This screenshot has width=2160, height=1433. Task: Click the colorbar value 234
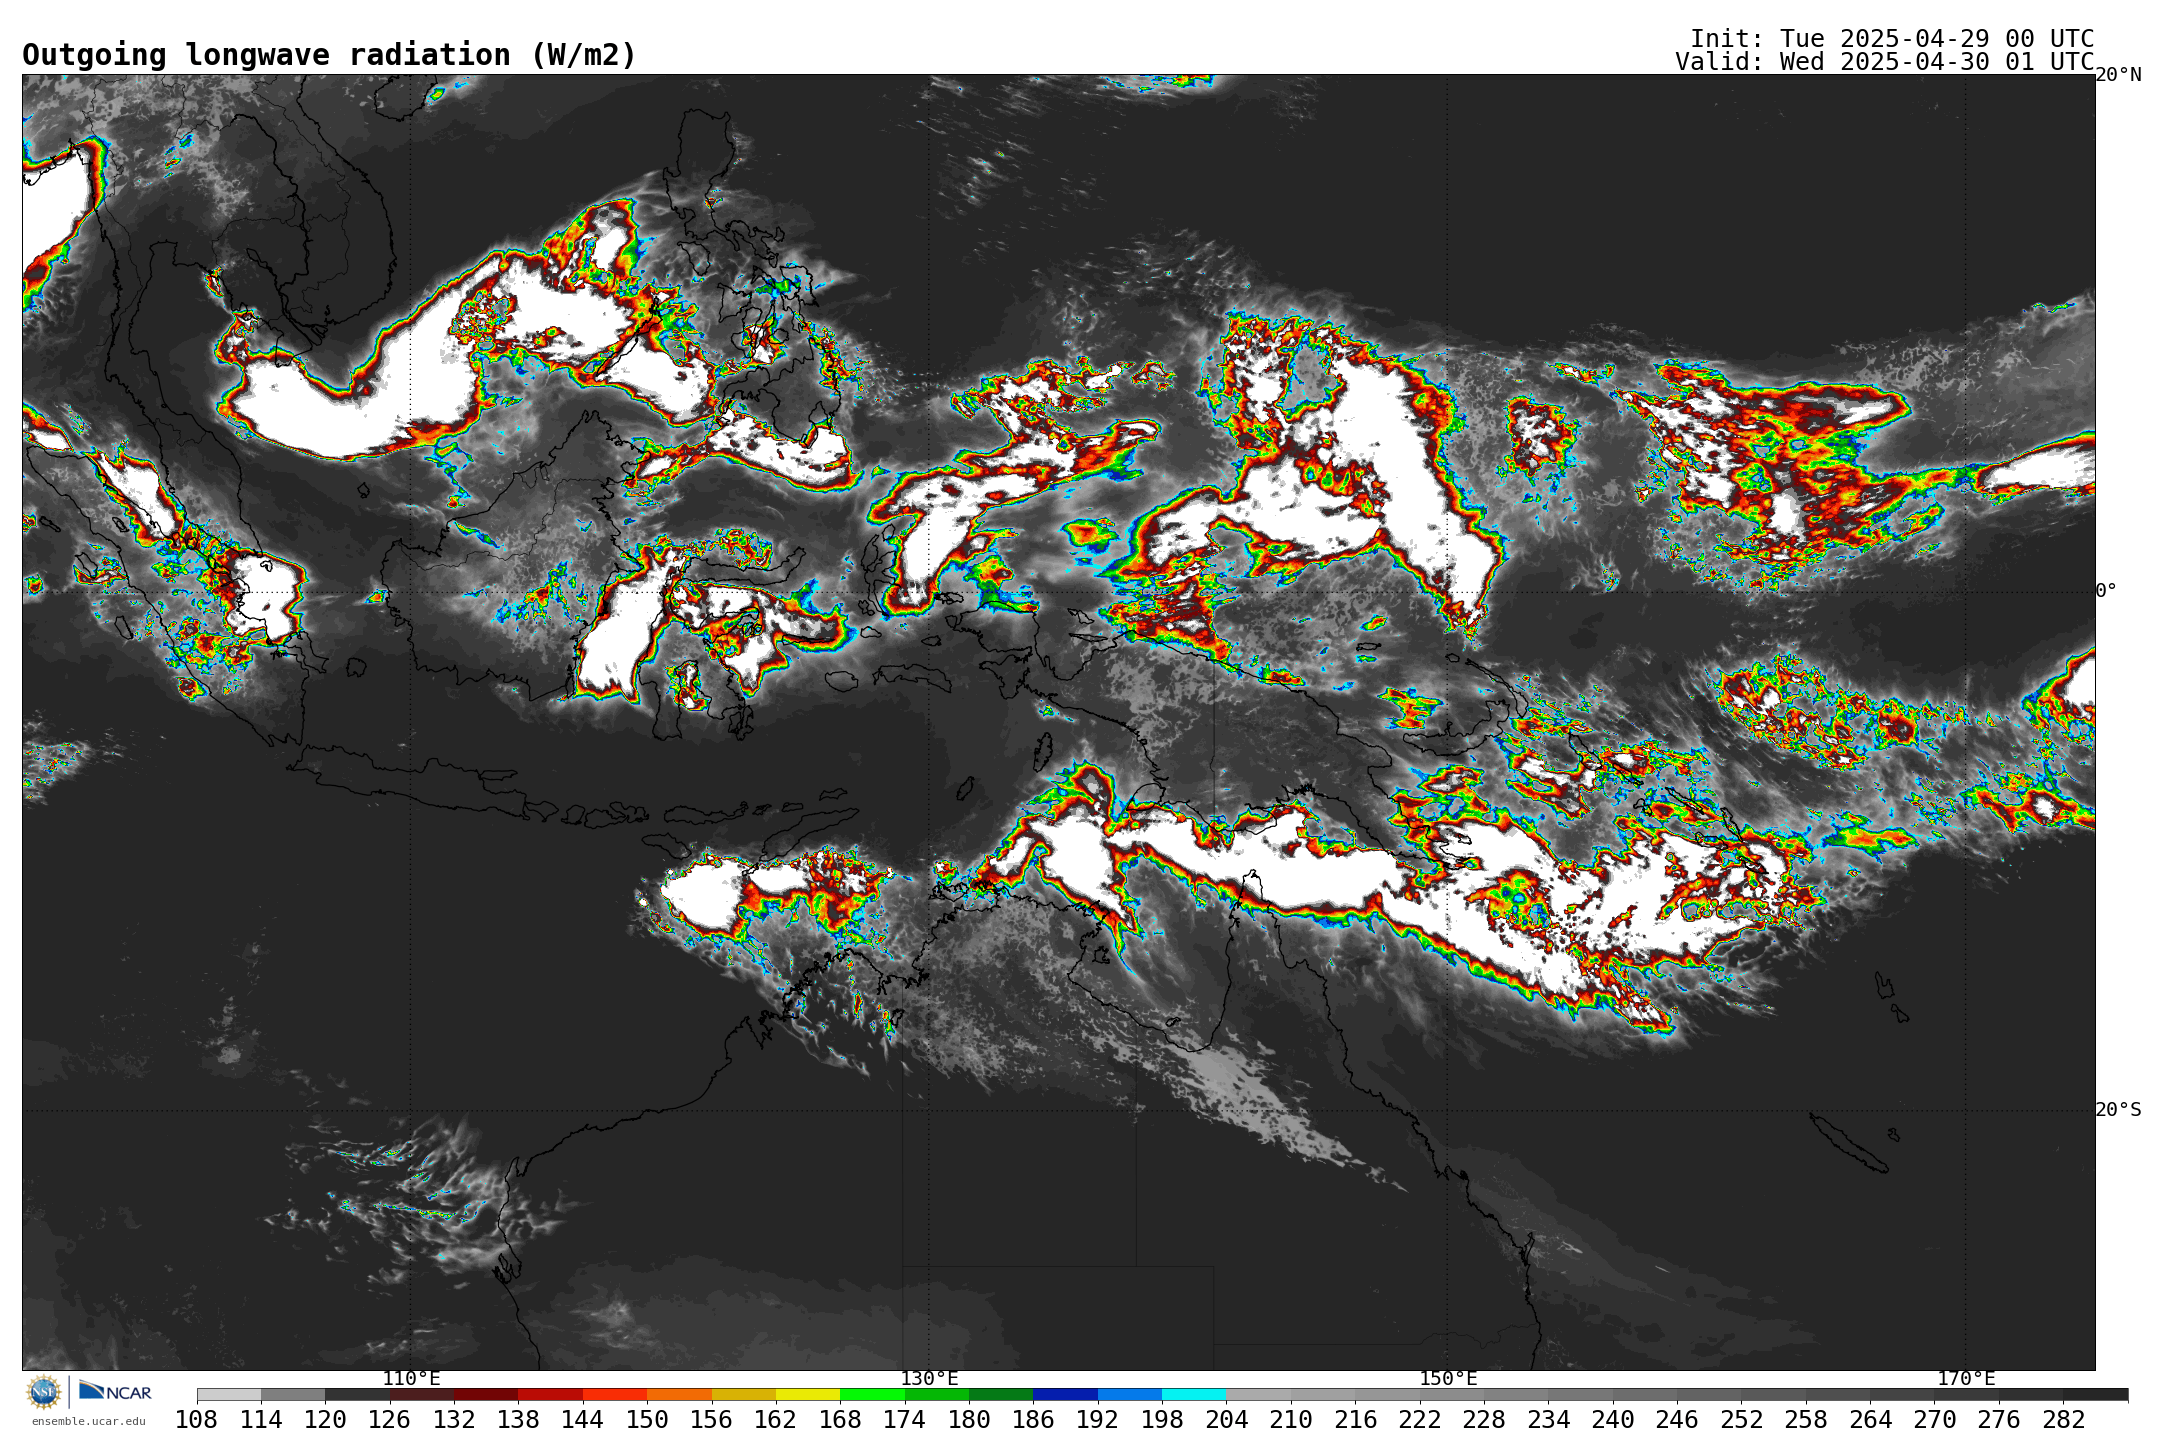[1548, 1419]
